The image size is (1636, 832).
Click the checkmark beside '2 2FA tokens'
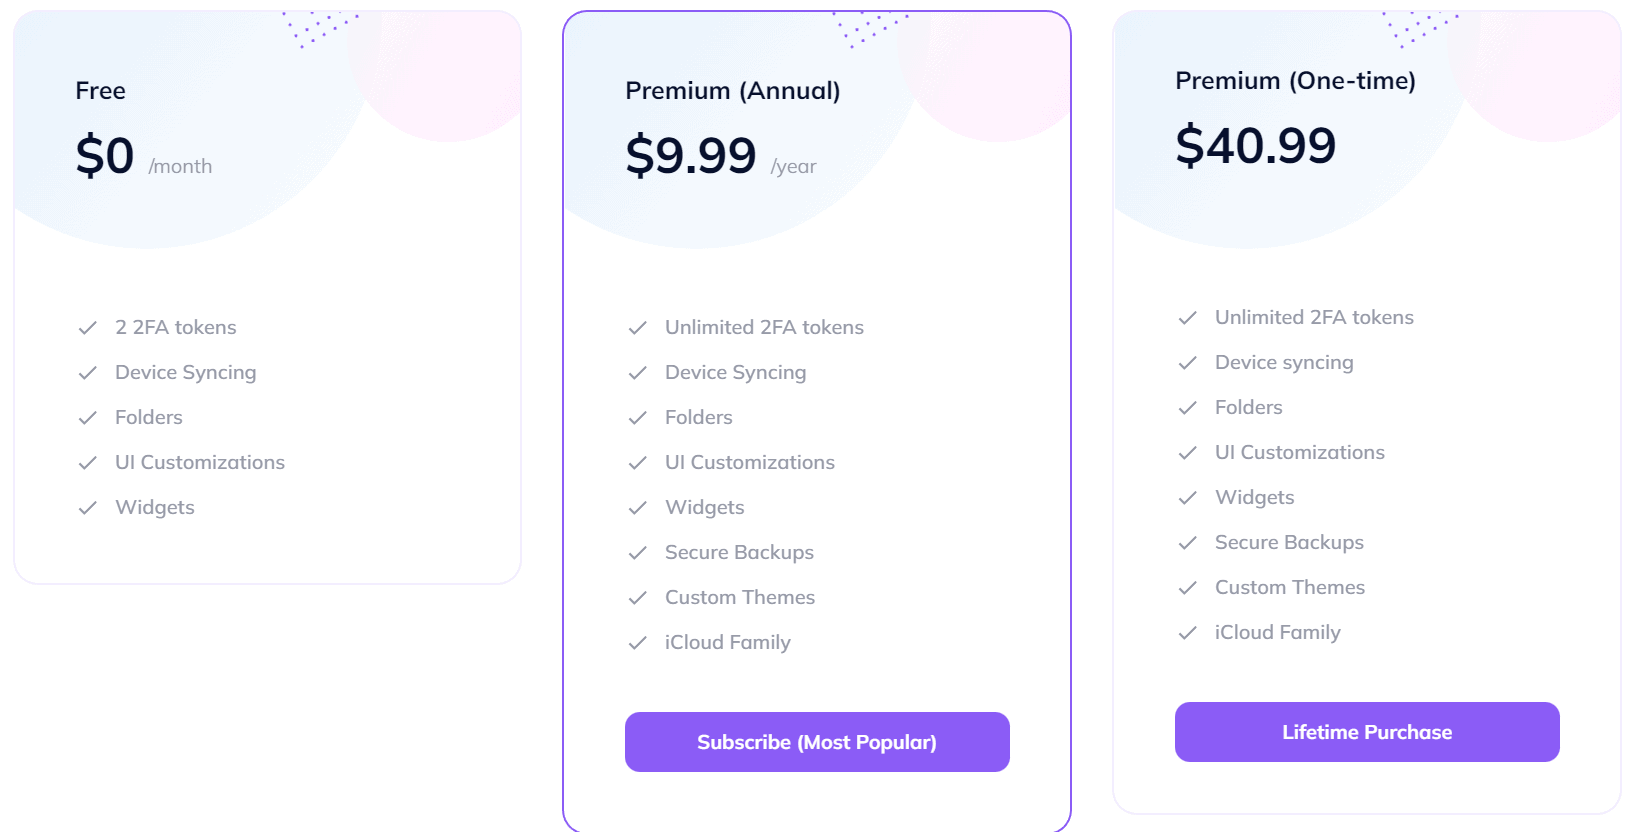tap(87, 327)
